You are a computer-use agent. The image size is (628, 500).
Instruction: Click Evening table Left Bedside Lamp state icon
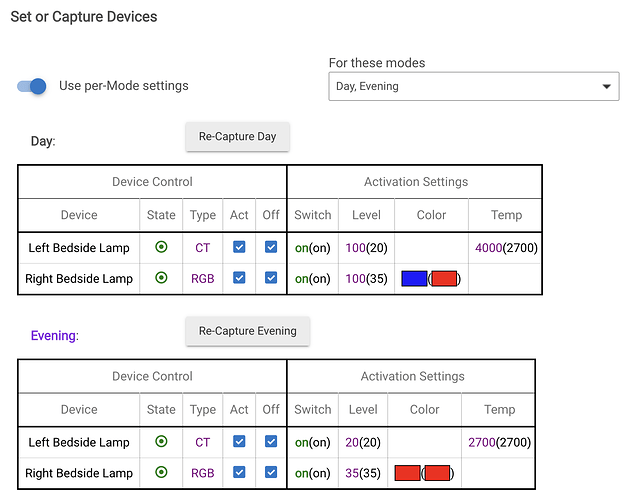(x=161, y=442)
